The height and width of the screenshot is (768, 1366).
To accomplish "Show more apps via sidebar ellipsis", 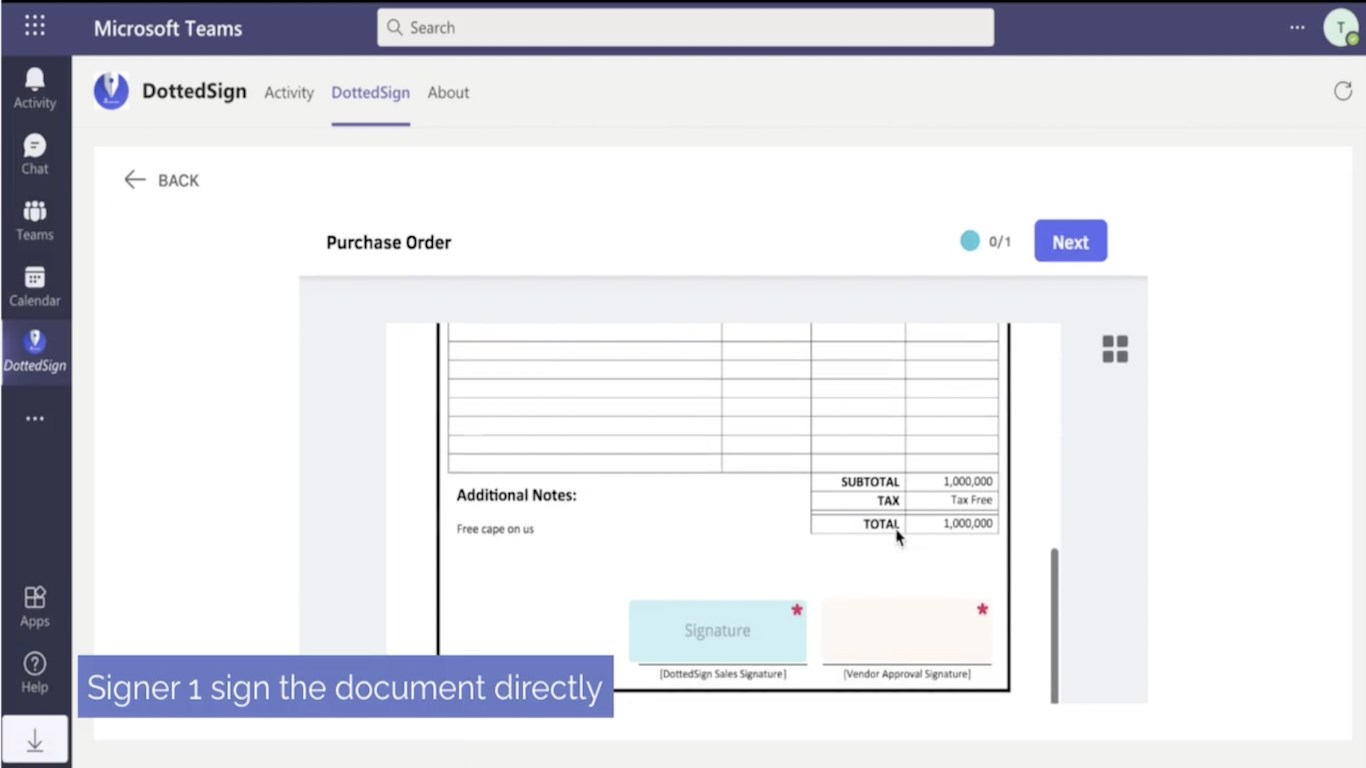I will (35, 419).
